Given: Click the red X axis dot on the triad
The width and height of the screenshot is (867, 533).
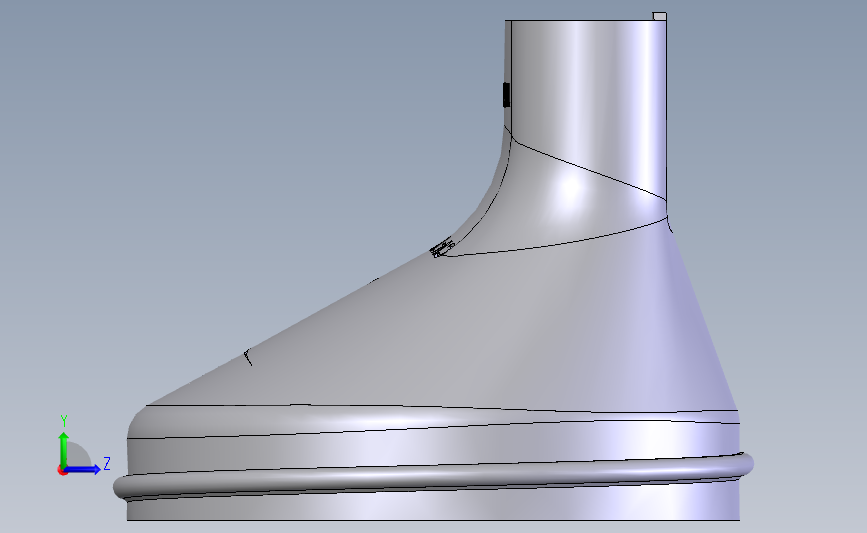Looking at the screenshot, I should point(62,470).
